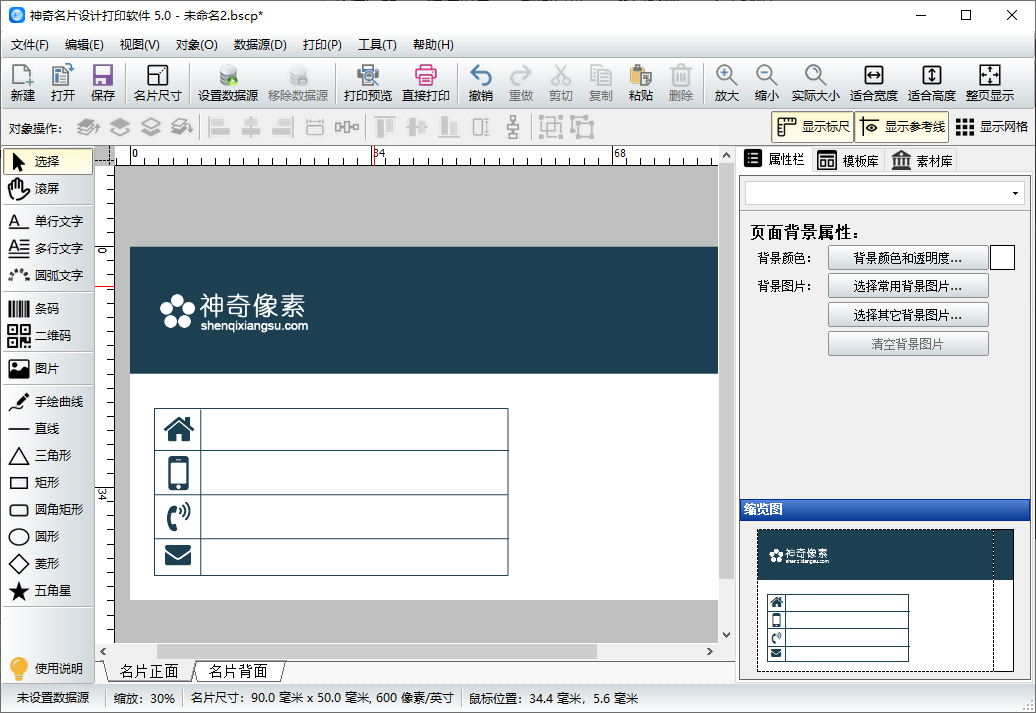Toggle 显示参考线 guide lines display
1036x713 pixels.
tap(901, 127)
